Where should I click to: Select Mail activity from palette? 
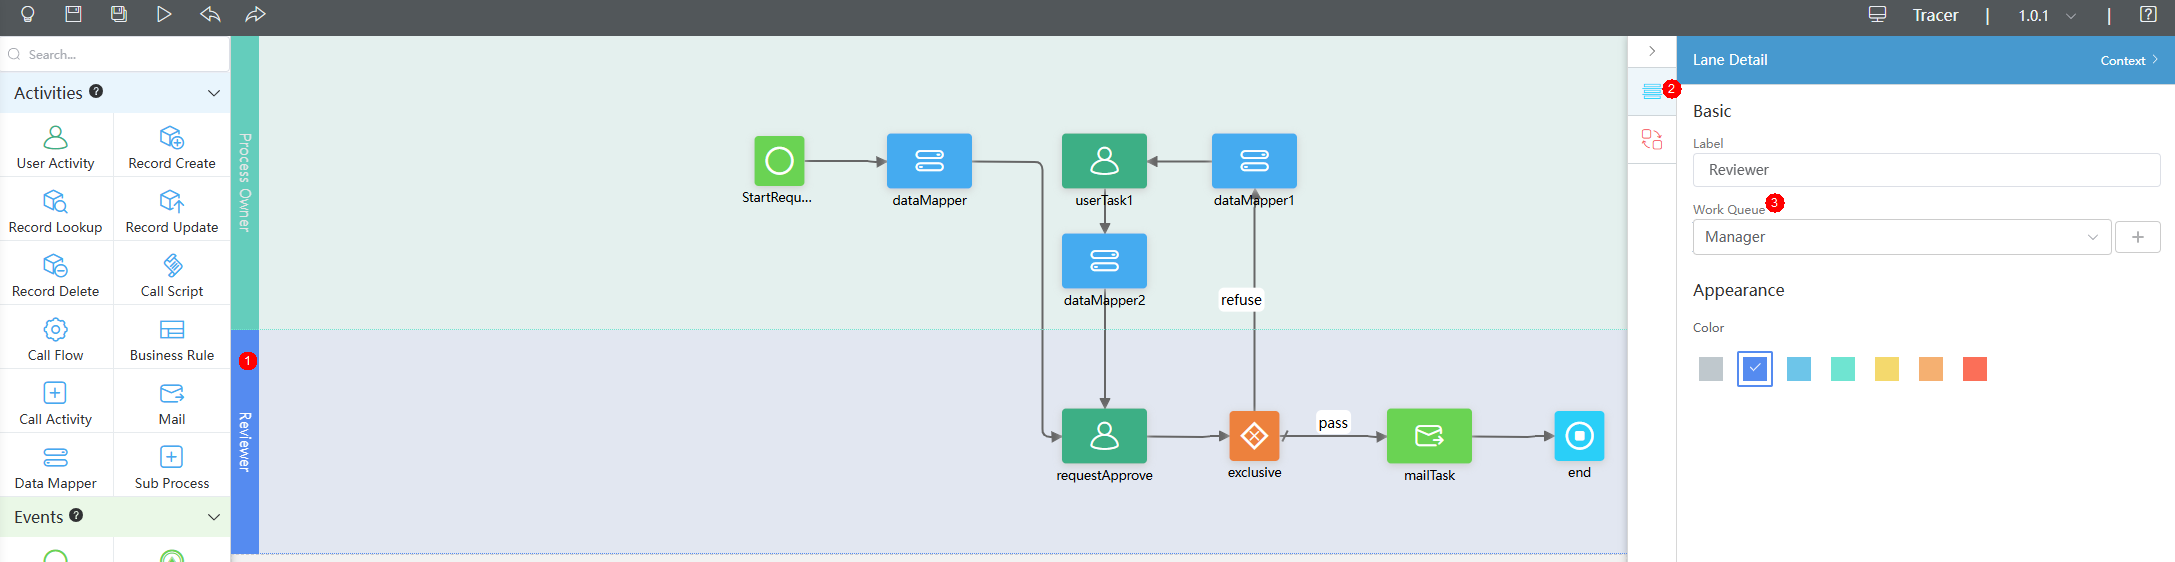(172, 402)
